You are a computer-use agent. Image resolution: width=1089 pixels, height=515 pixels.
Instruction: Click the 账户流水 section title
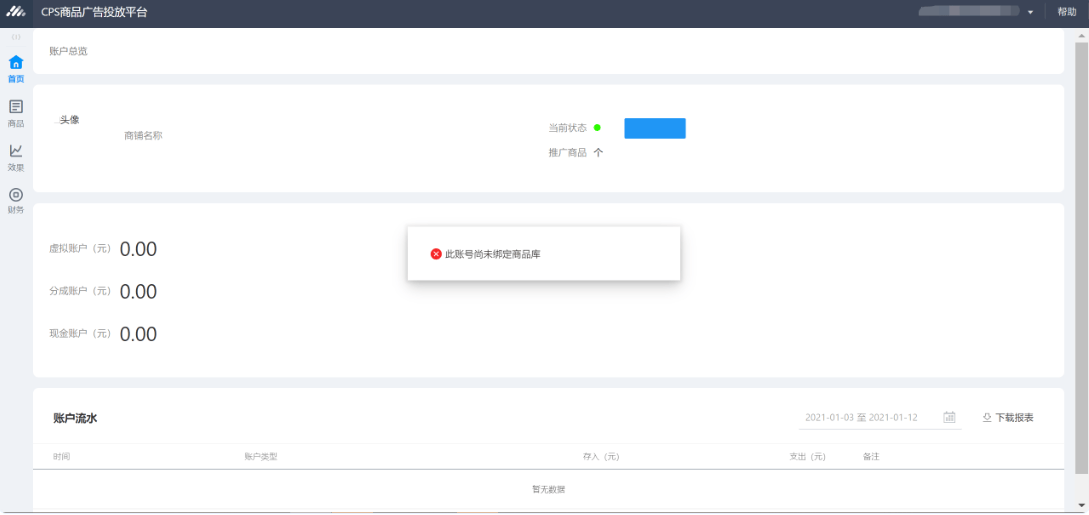point(75,418)
